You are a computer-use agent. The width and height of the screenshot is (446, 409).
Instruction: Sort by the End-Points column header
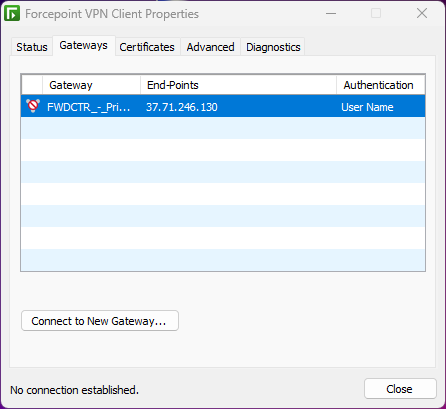tap(238, 85)
